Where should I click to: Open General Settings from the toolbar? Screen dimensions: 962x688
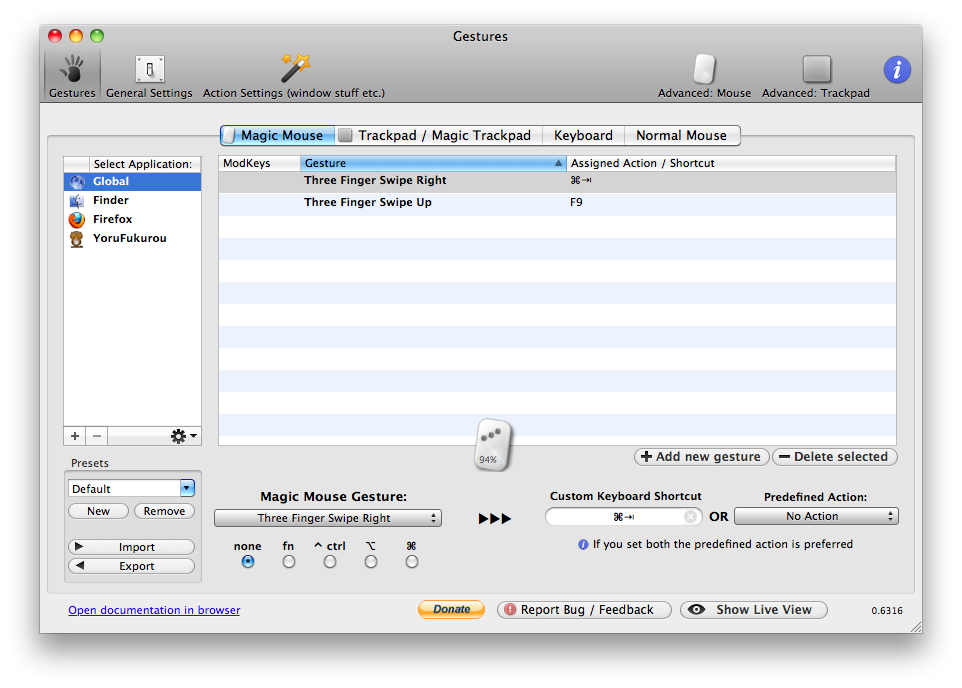[149, 75]
